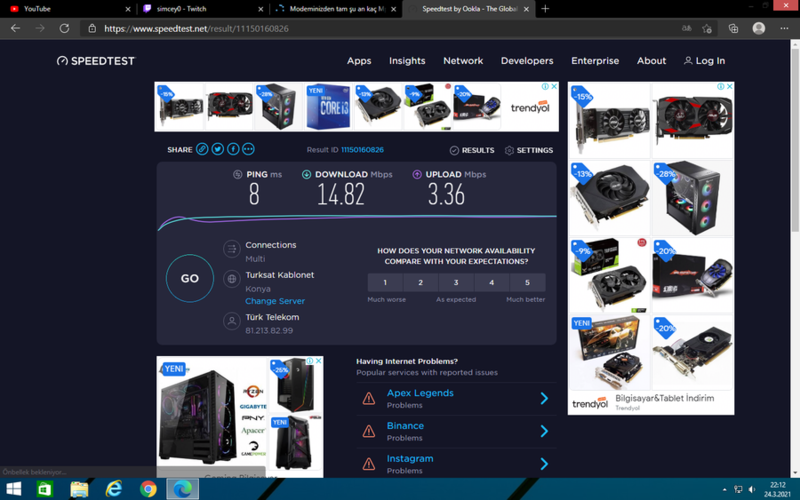Click trendyol logo in top banner ad
The height and width of the screenshot is (500, 800).
coord(530,107)
